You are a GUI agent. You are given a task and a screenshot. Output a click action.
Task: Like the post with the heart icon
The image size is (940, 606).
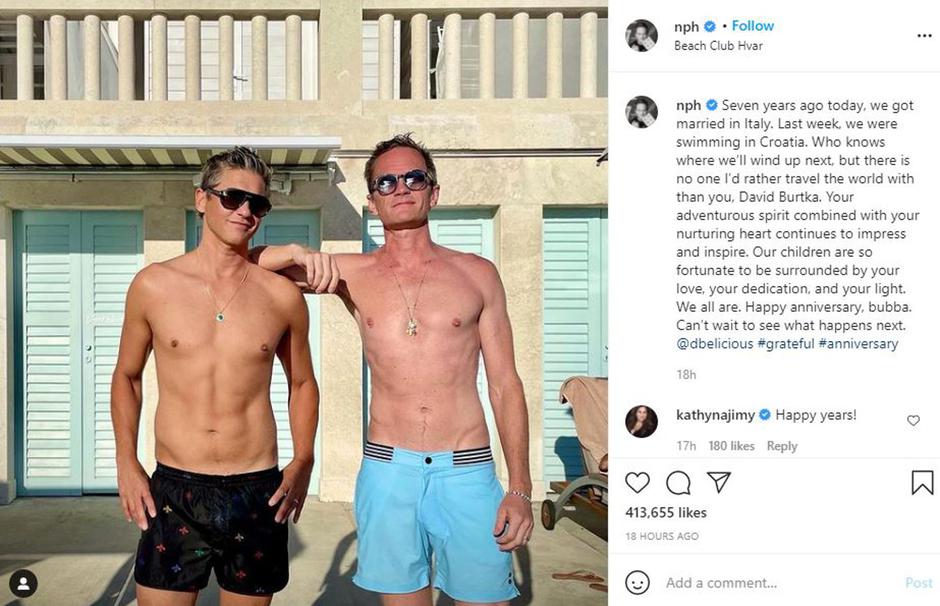pyautogui.click(x=637, y=482)
